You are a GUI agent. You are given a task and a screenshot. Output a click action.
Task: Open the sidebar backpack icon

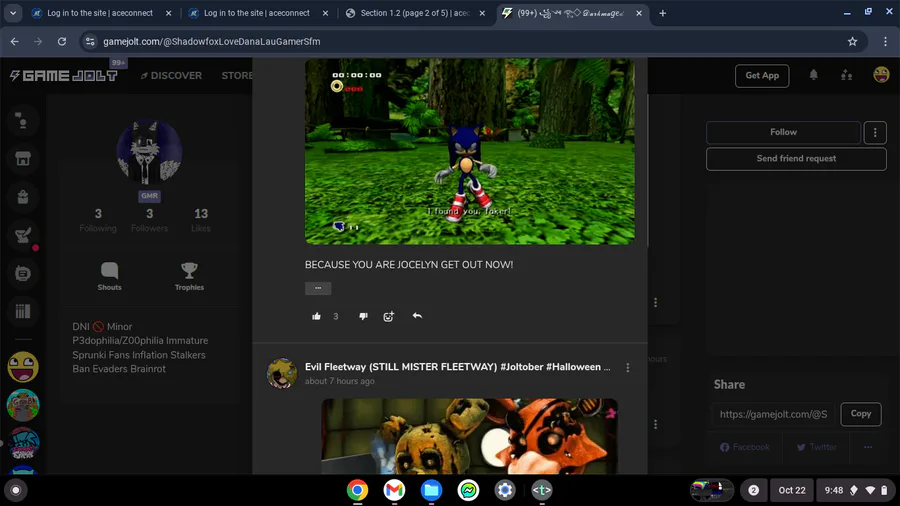[23, 197]
